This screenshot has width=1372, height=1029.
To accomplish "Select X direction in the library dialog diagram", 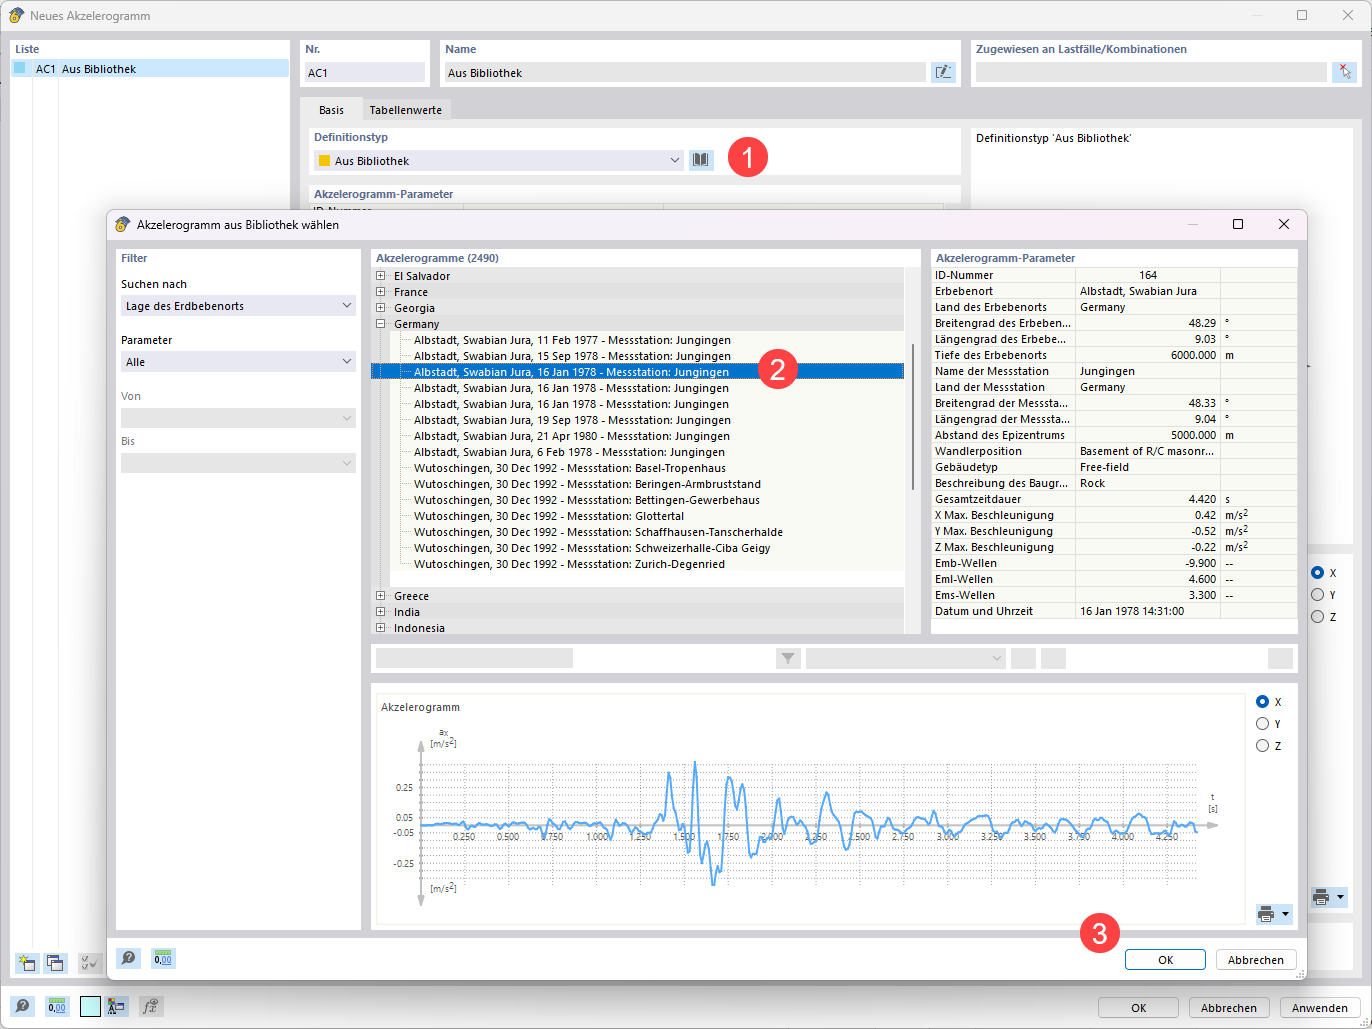I will (1262, 702).
